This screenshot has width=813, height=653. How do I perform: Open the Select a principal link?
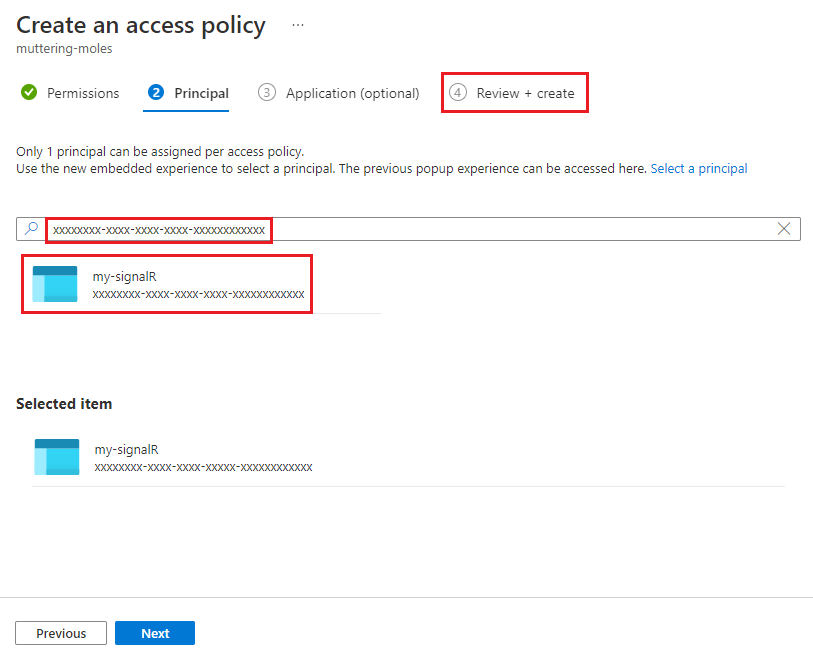pyautogui.click(x=698, y=168)
